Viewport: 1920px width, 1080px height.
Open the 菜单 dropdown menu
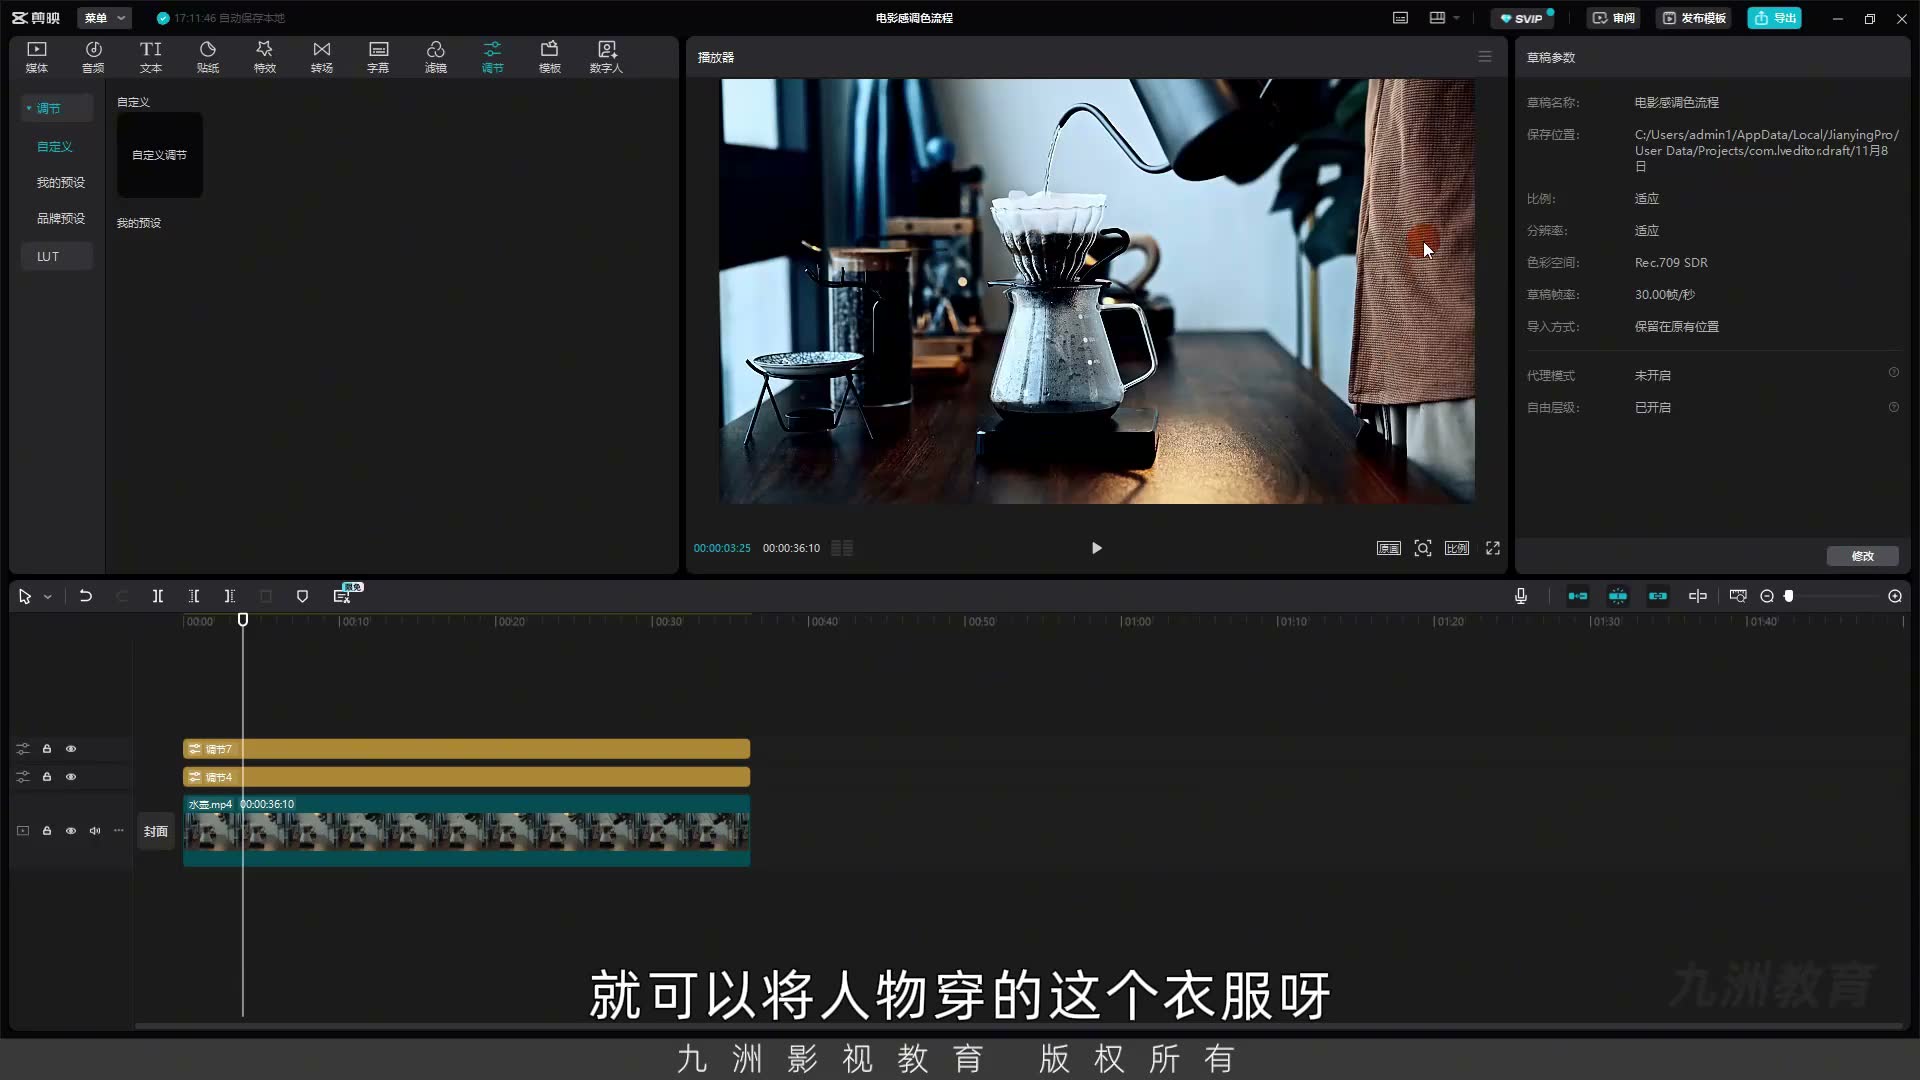click(104, 18)
